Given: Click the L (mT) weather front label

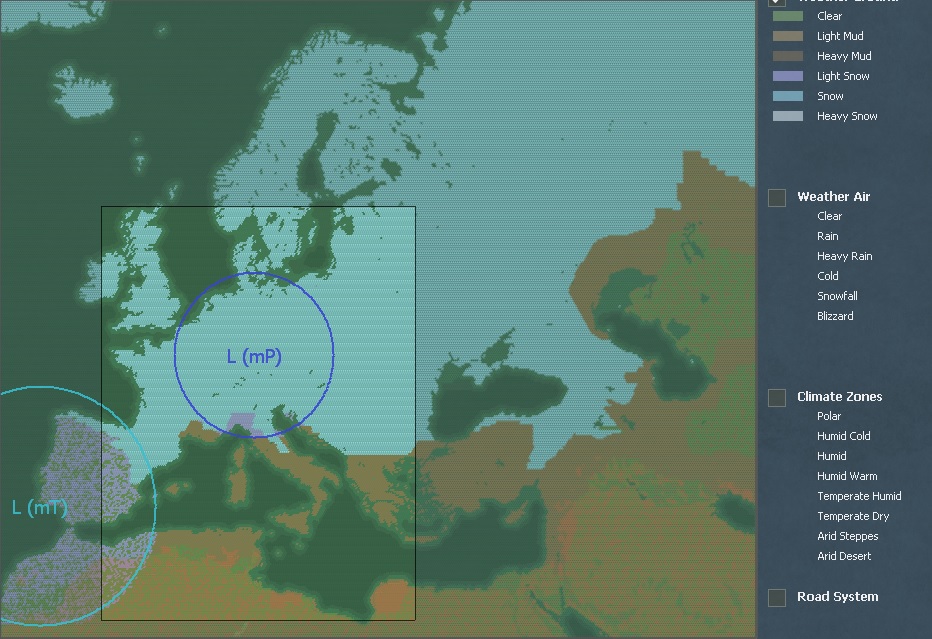Looking at the screenshot, I should [x=40, y=508].
